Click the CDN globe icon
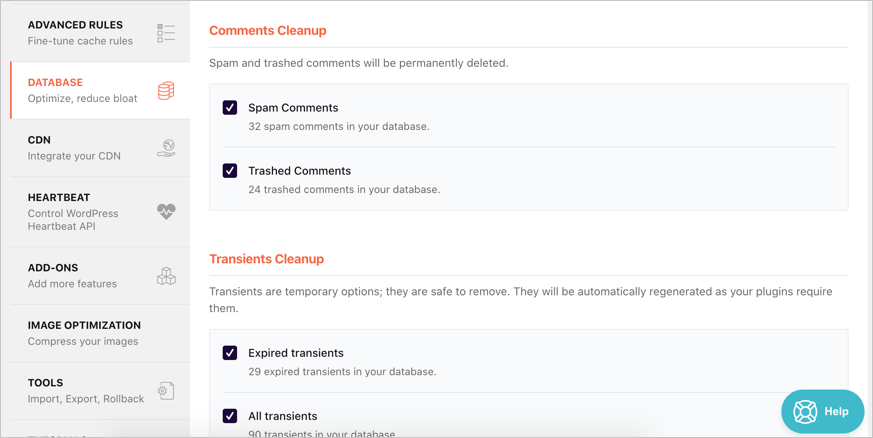 pyautogui.click(x=166, y=149)
